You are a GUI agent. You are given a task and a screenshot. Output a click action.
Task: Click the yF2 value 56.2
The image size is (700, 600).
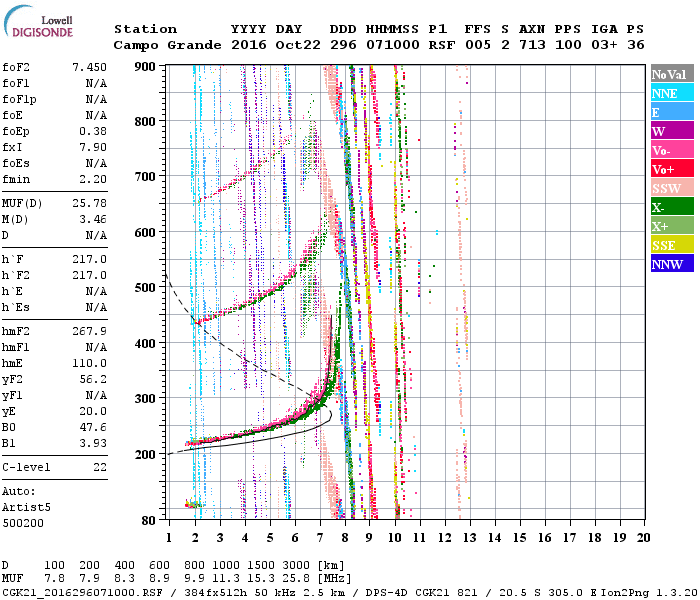[93, 379]
